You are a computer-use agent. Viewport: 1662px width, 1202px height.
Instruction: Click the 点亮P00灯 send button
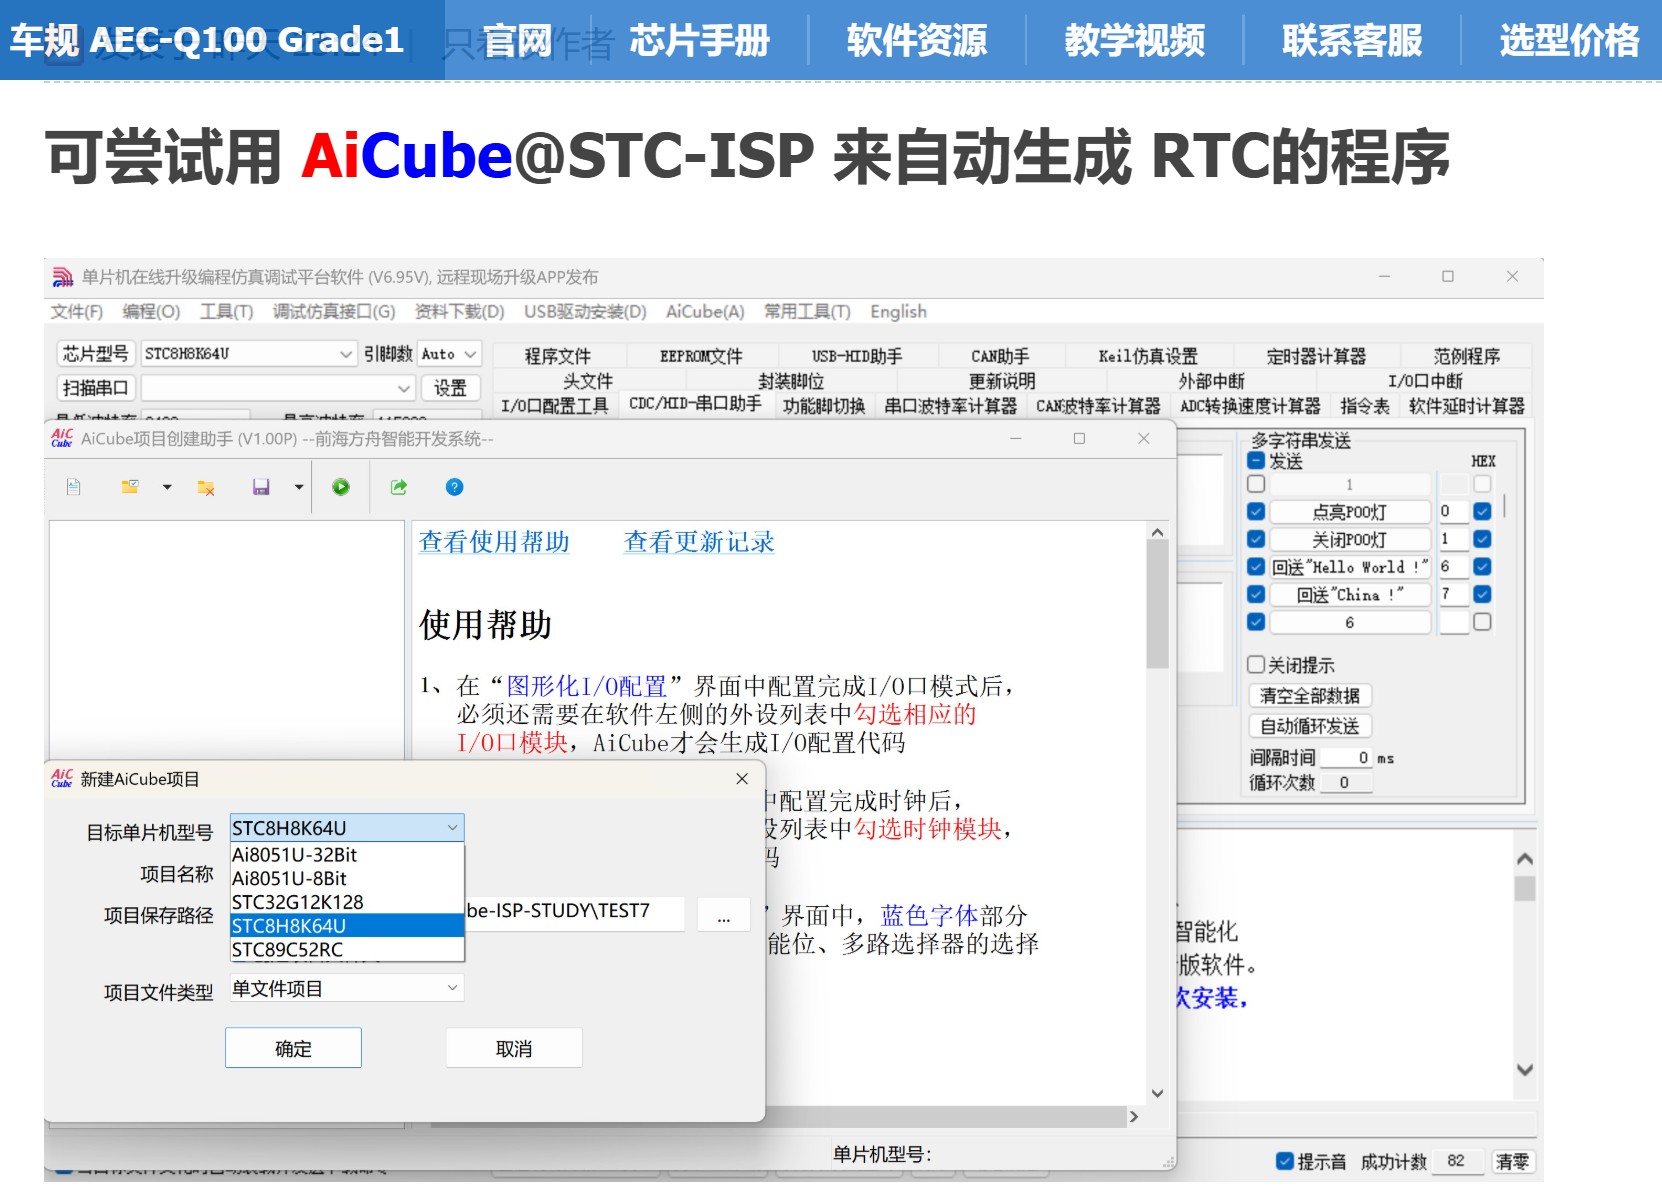[1350, 512]
